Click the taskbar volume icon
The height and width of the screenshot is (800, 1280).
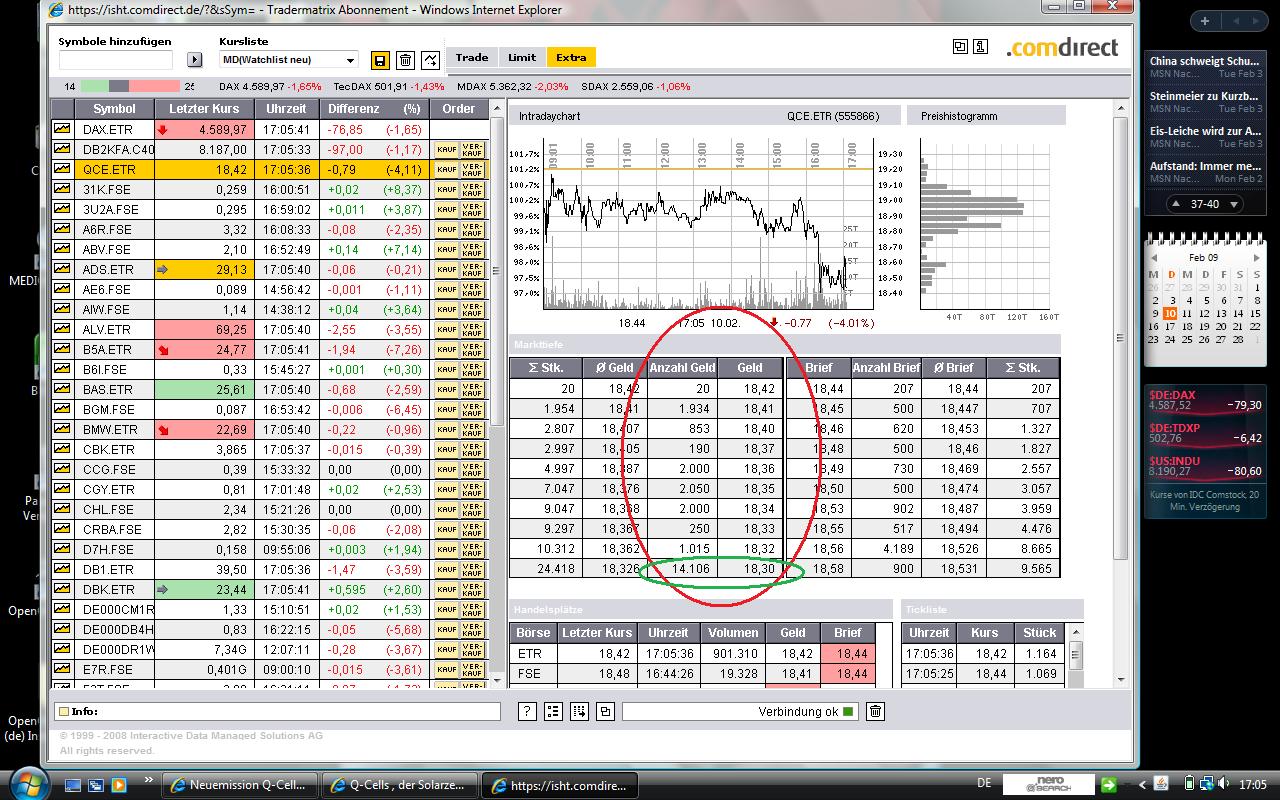click(1225, 784)
